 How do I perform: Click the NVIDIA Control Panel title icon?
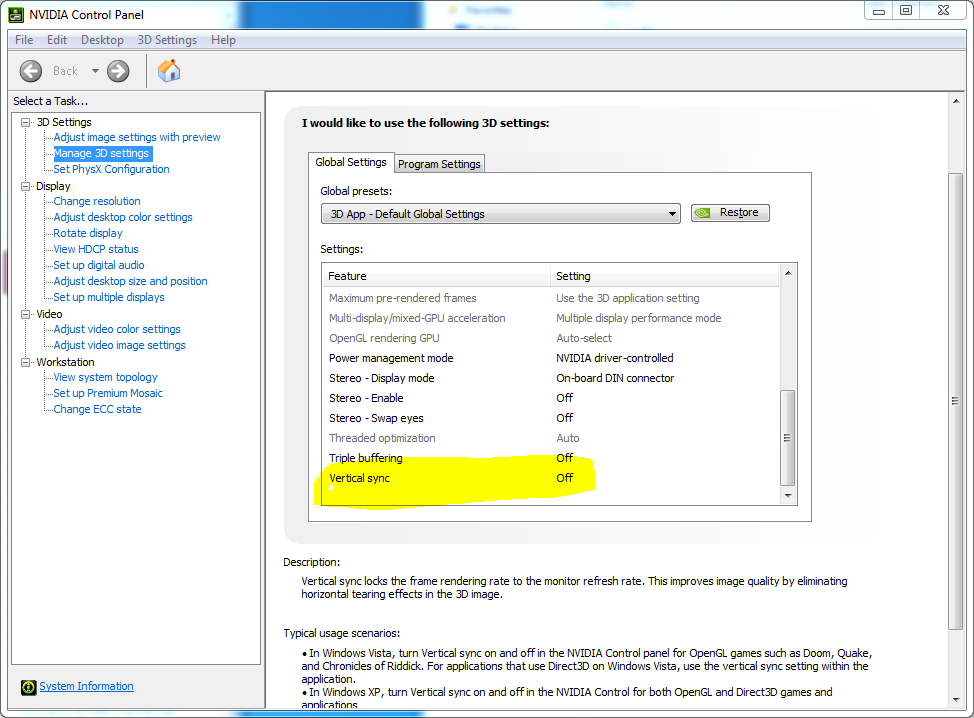16,14
